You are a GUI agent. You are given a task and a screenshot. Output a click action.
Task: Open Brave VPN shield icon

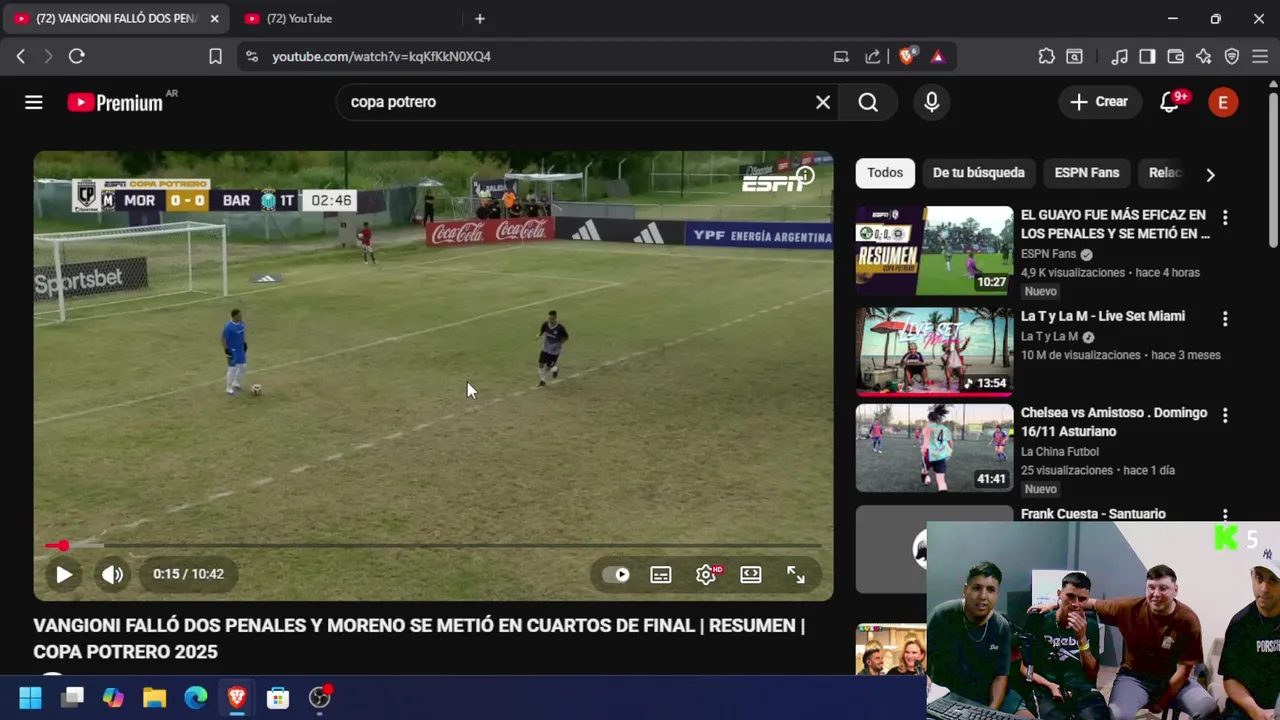coord(1232,57)
